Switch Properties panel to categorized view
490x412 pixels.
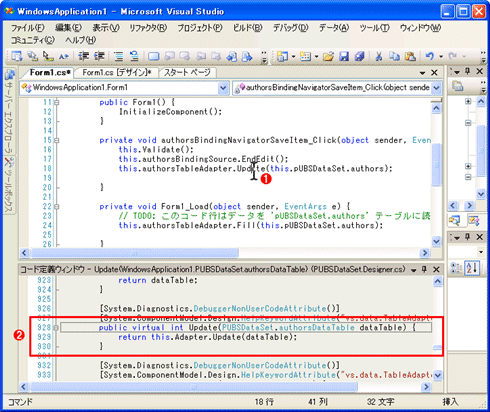(x=455, y=268)
